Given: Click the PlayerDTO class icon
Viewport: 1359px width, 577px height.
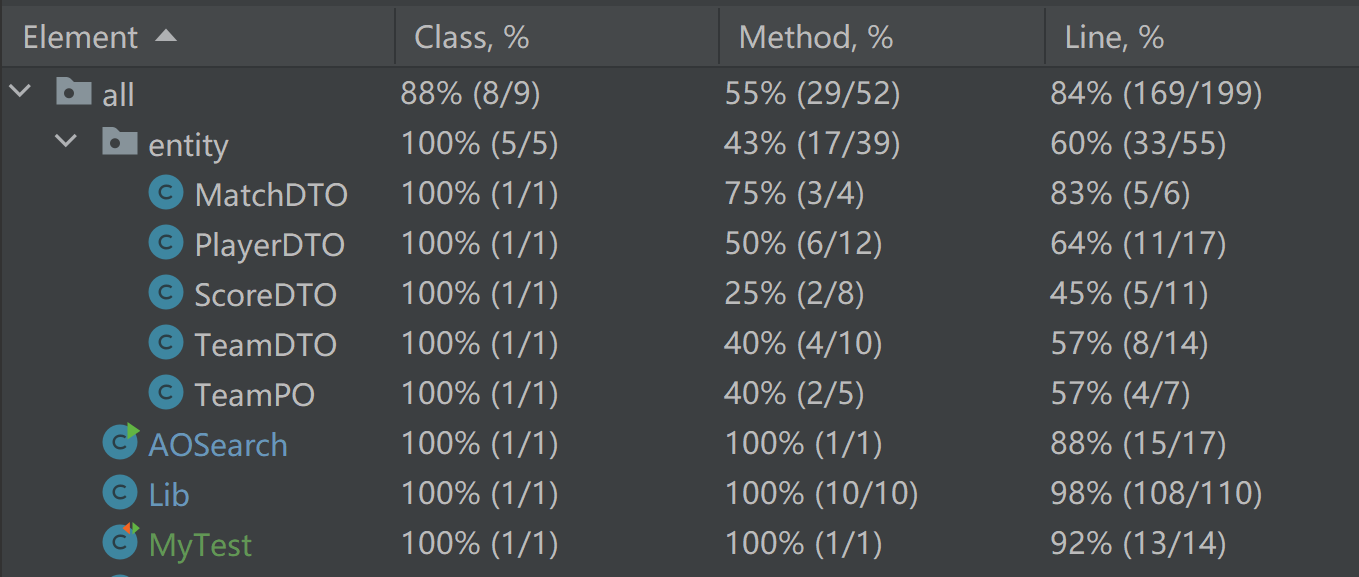Looking at the screenshot, I should pyautogui.click(x=165, y=243).
